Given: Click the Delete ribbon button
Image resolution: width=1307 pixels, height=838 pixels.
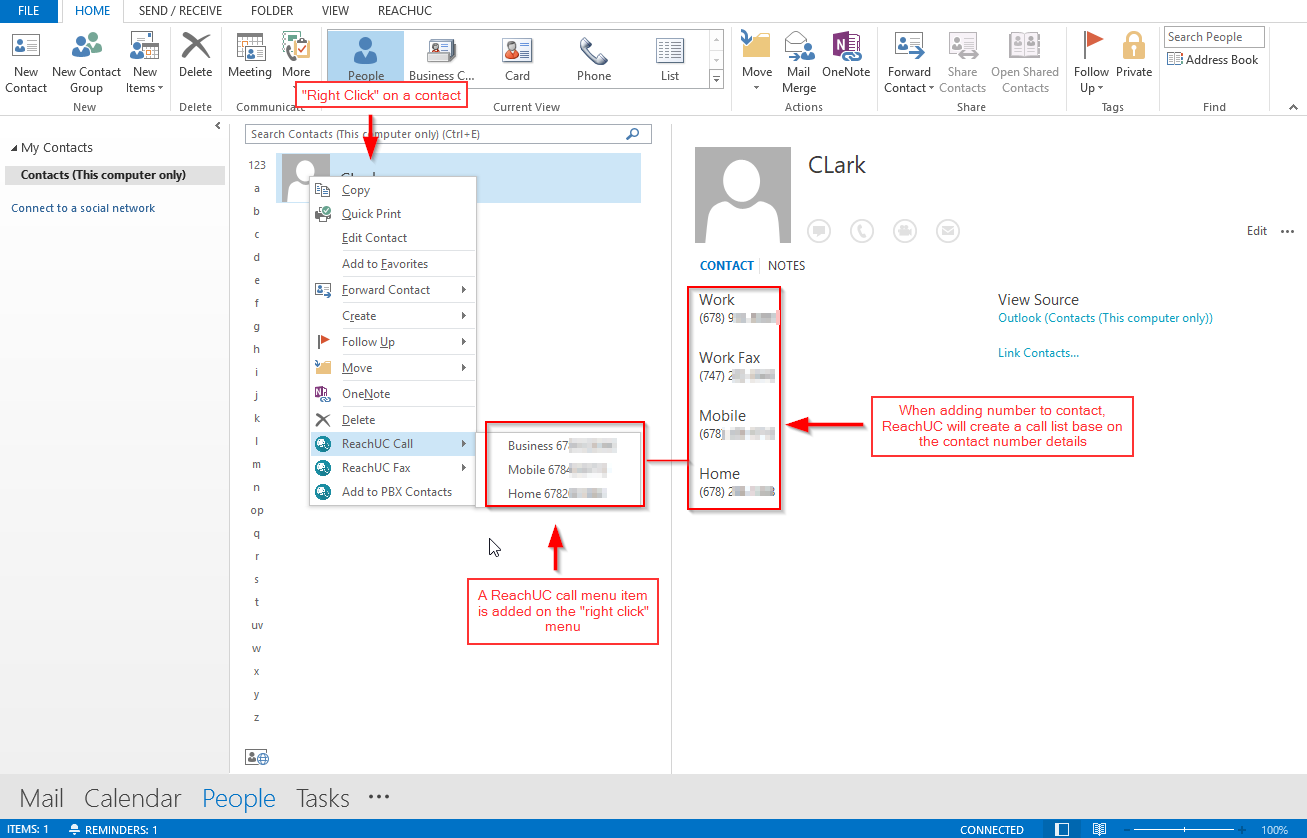Looking at the screenshot, I should (196, 55).
